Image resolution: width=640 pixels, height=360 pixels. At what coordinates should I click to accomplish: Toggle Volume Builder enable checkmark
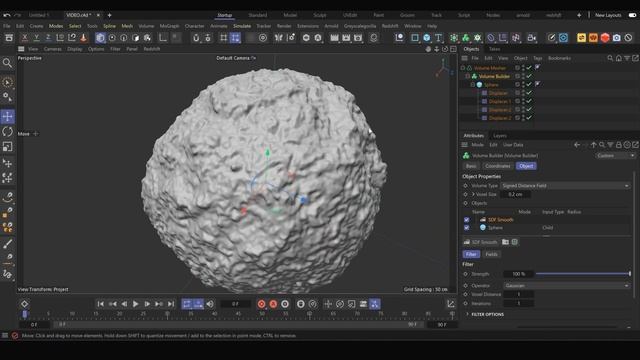529,76
